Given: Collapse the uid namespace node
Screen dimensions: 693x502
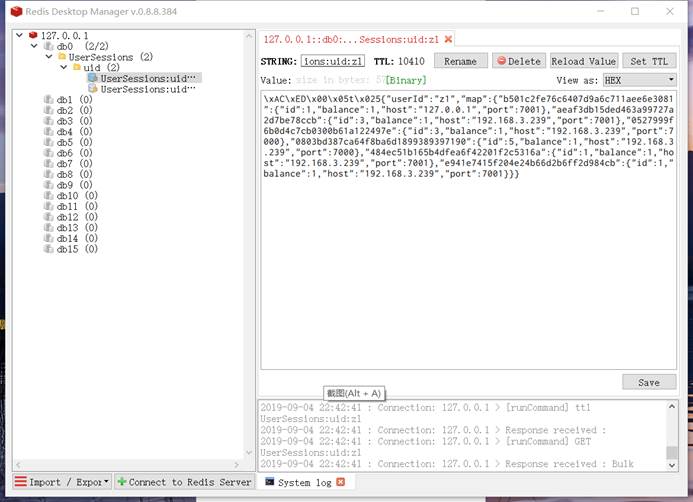Looking at the screenshot, I should point(64,67).
